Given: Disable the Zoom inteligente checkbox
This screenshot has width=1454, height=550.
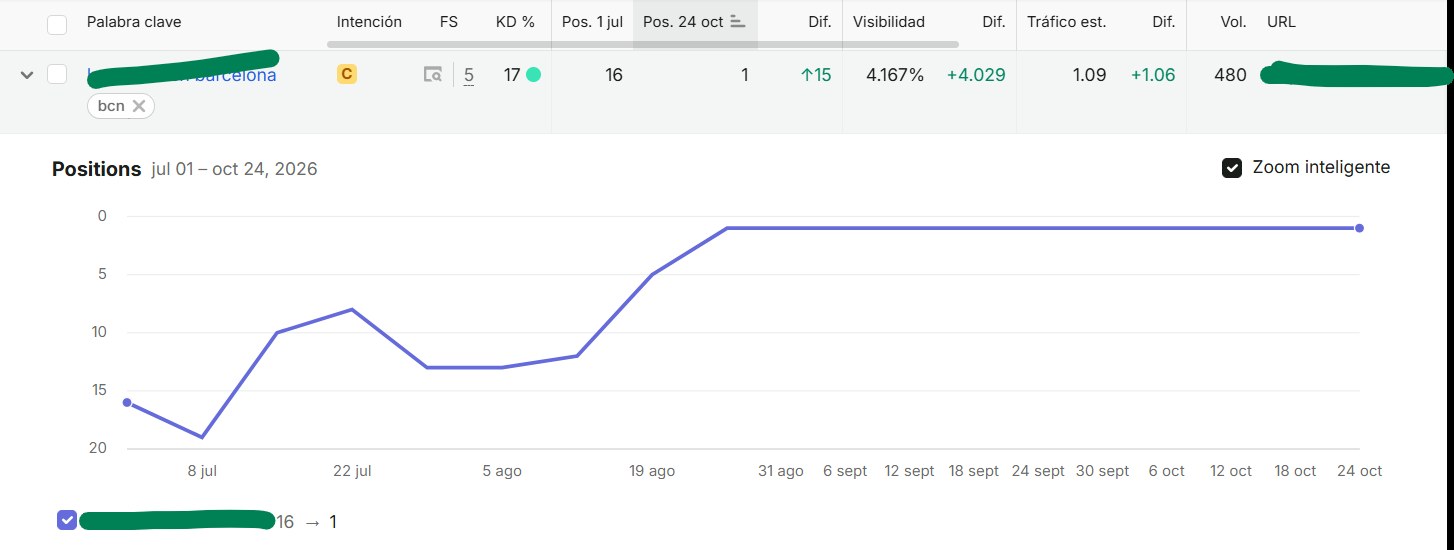Looking at the screenshot, I should [x=1232, y=168].
